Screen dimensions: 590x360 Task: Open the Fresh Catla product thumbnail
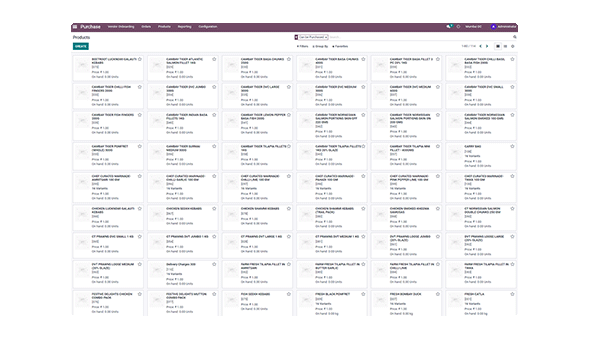(x=455, y=300)
